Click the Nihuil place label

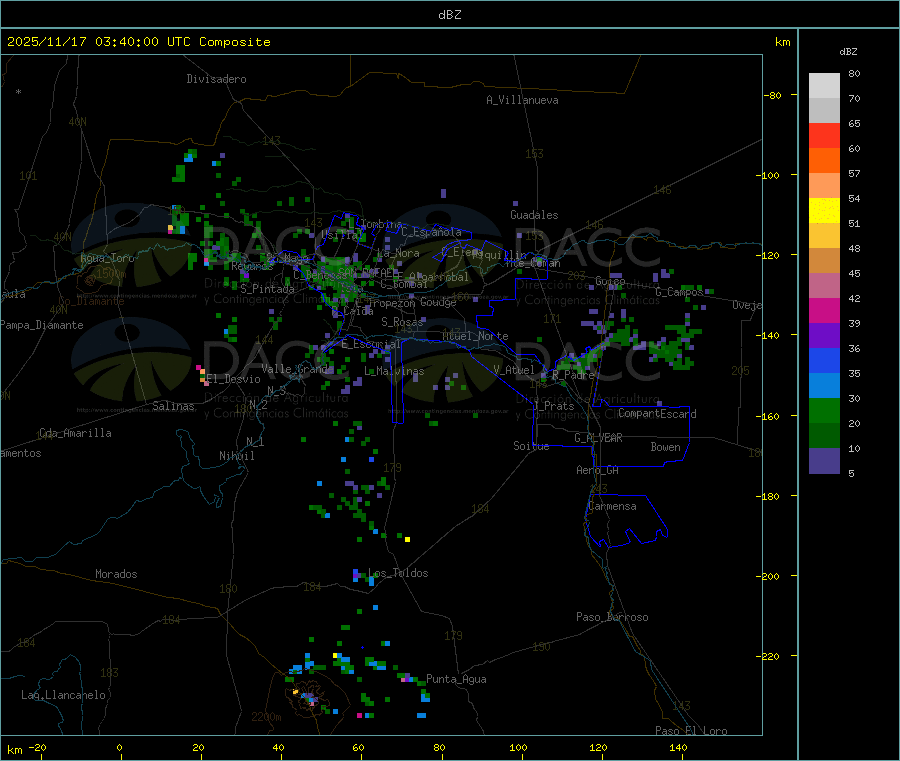pos(236,456)
